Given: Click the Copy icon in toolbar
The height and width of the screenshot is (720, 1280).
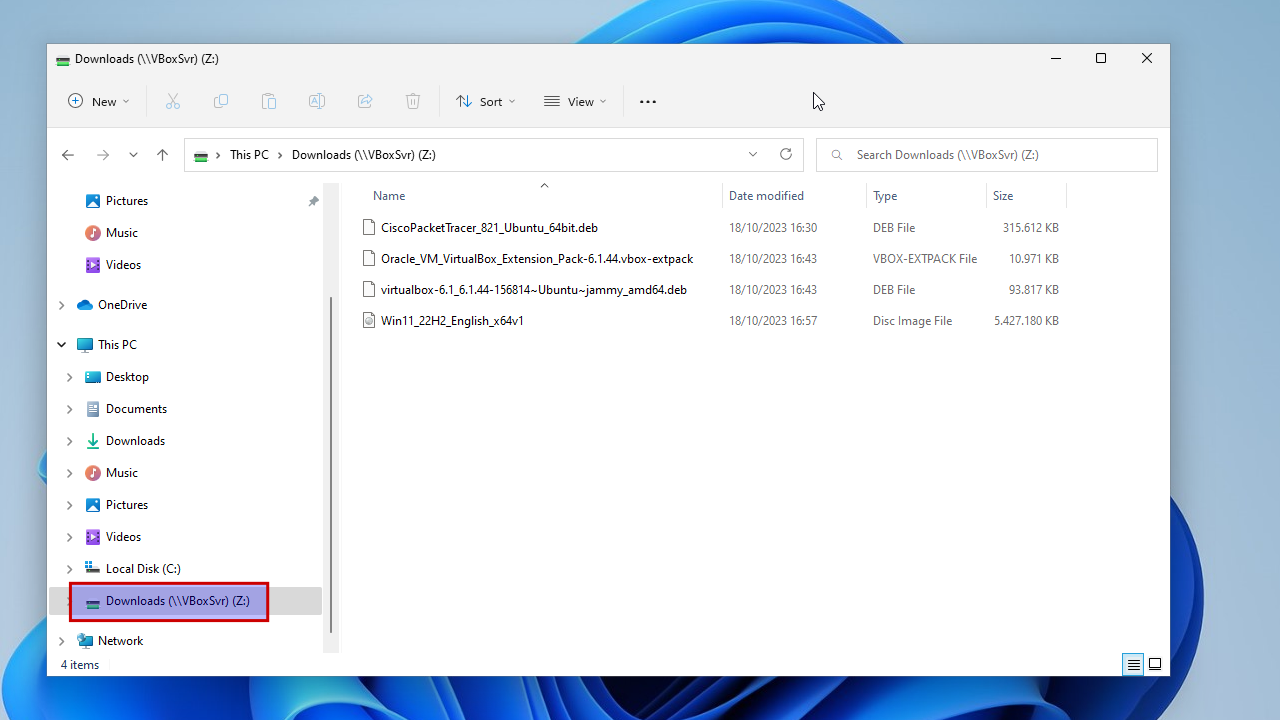Looking at the screenshot, I should click(x=221, y=101).
